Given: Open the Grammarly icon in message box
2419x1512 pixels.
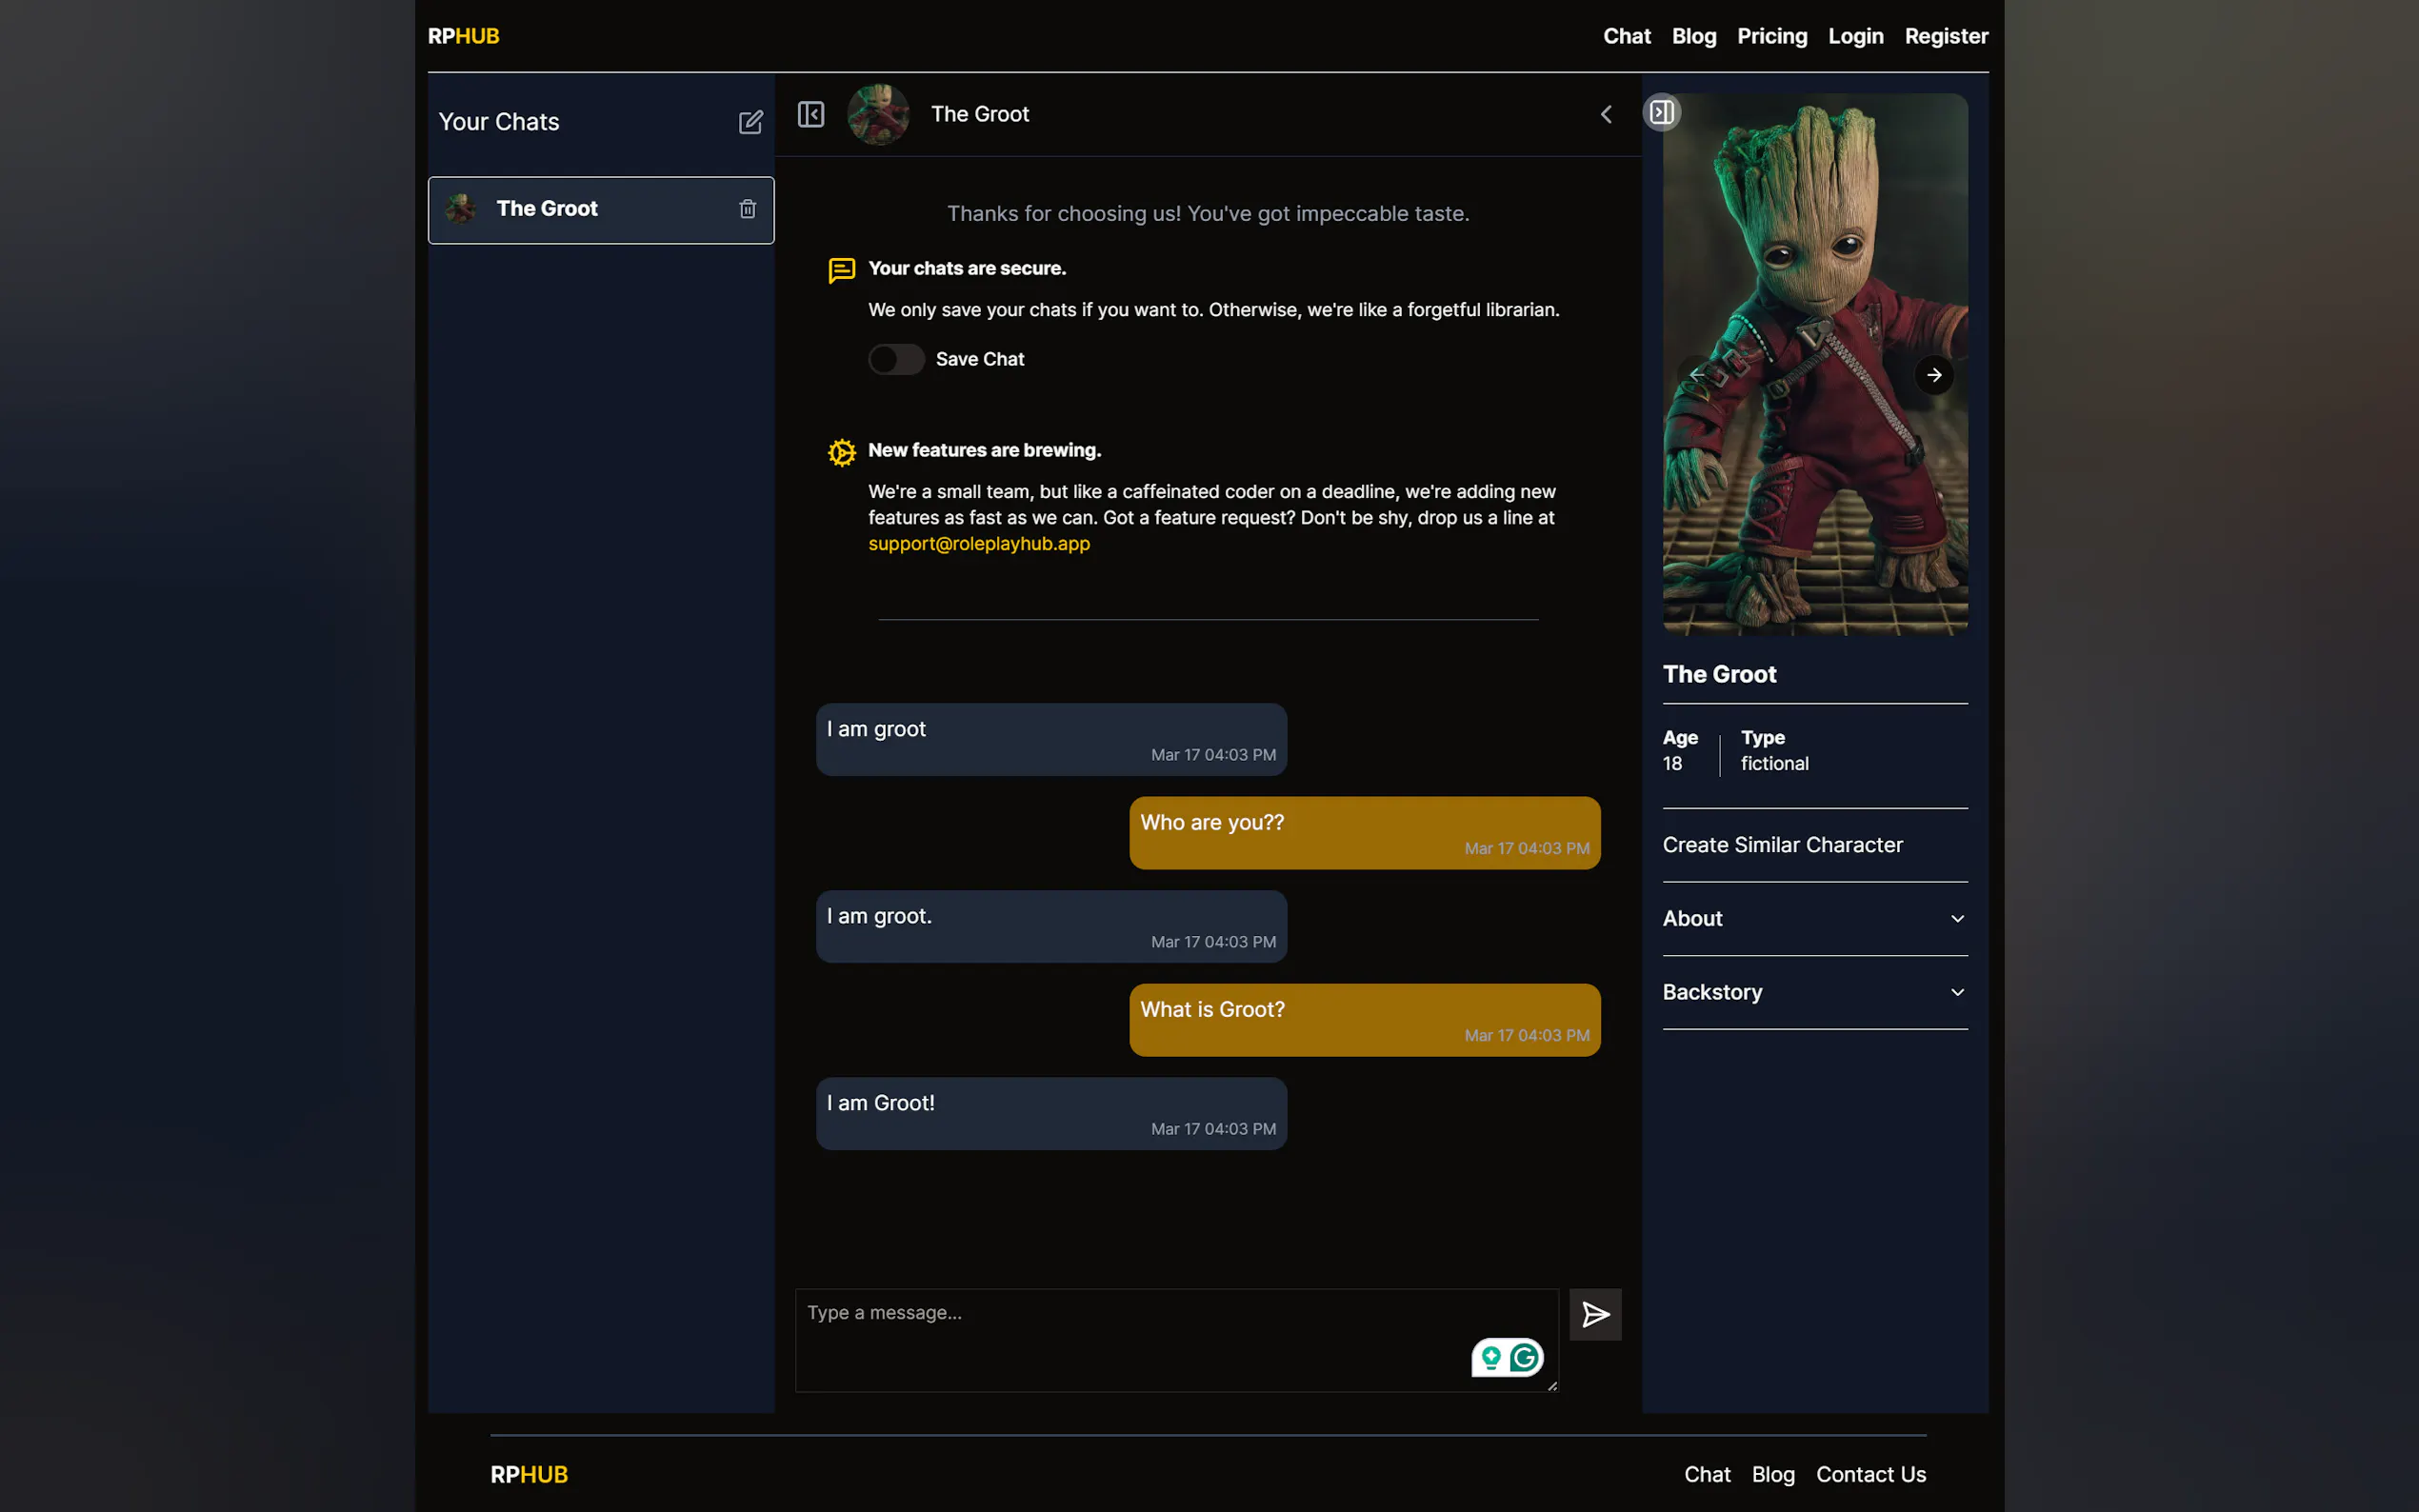Looking at the screenshot, I should point(1524,1357).
